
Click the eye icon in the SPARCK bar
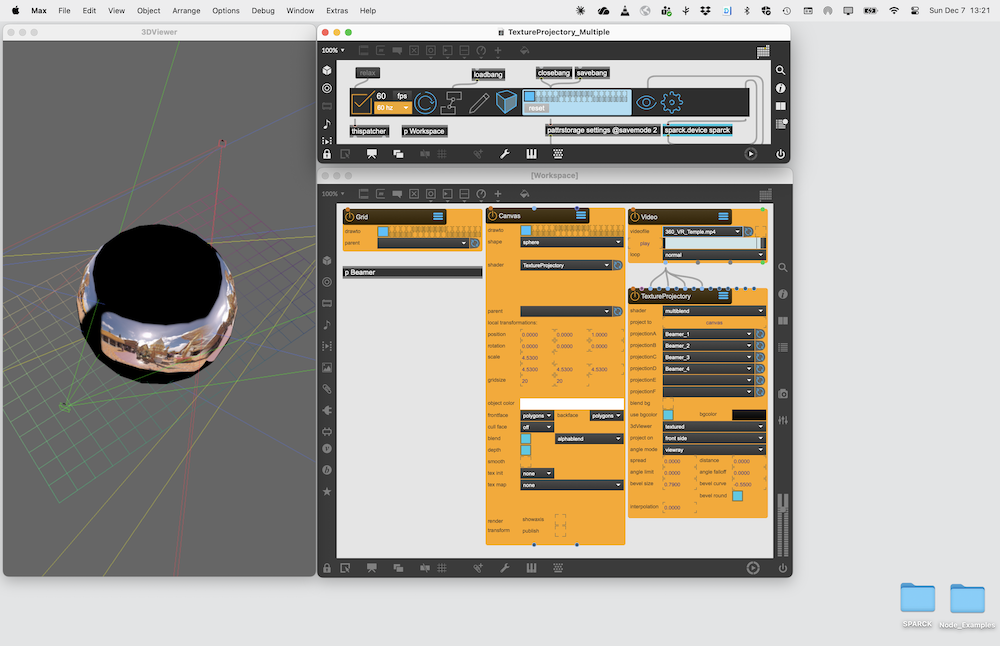click(647, 102)
